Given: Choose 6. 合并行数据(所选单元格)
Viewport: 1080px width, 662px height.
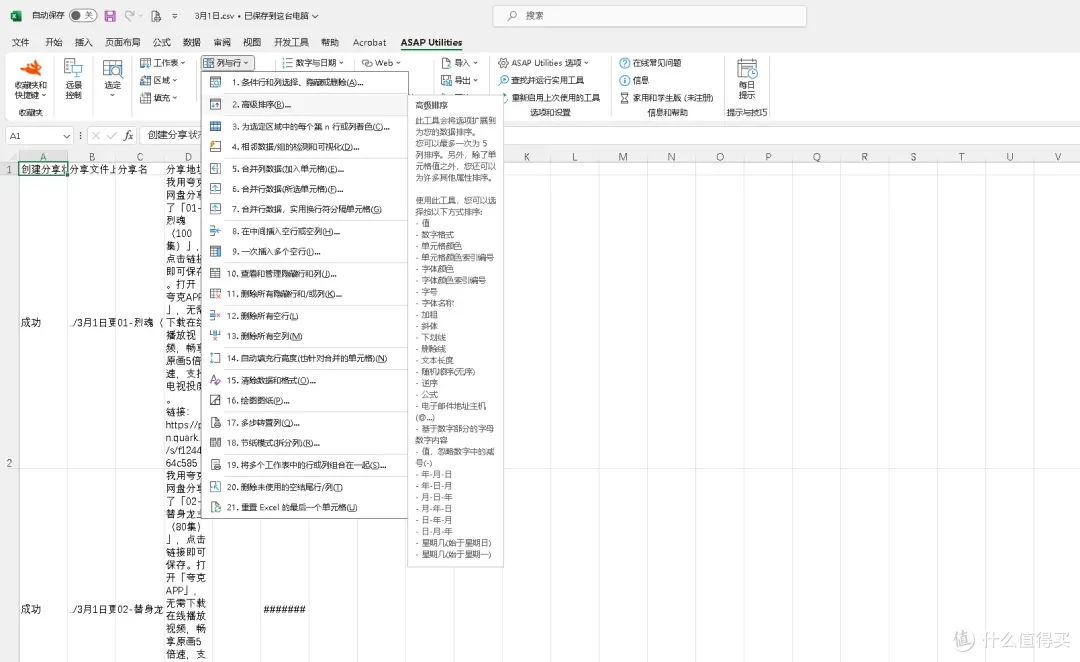Looking at the screenshot, I should pos(305,189).
